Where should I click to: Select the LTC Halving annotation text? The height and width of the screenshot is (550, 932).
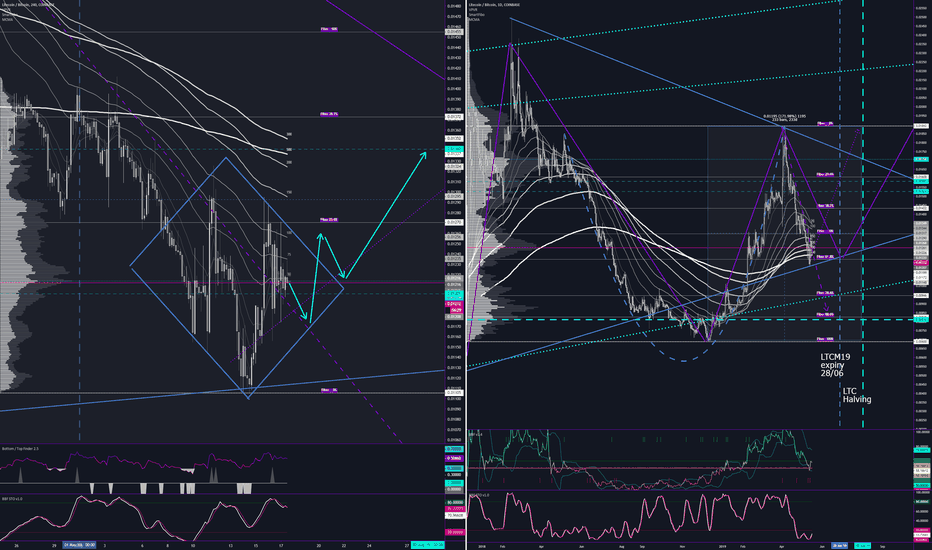[x=857, y=395]
